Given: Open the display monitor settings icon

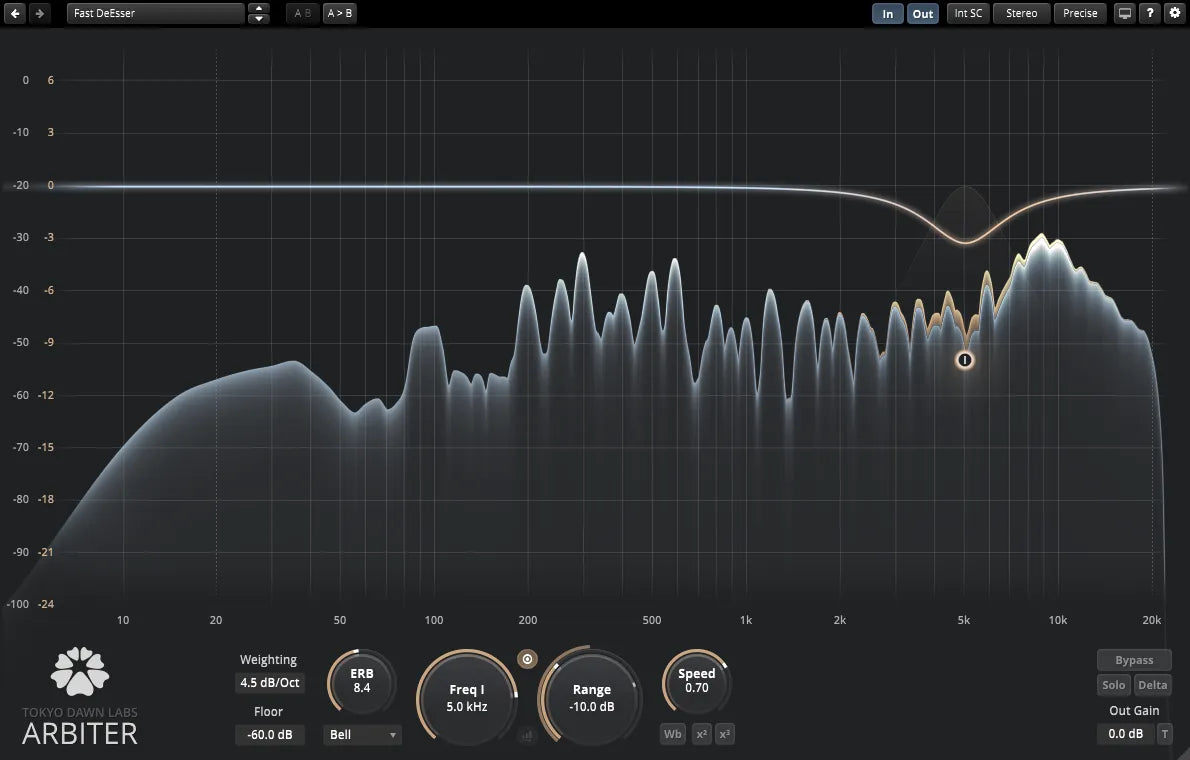Looking at the screenshot, I should pyautogui.click(x=1125, y=13).
